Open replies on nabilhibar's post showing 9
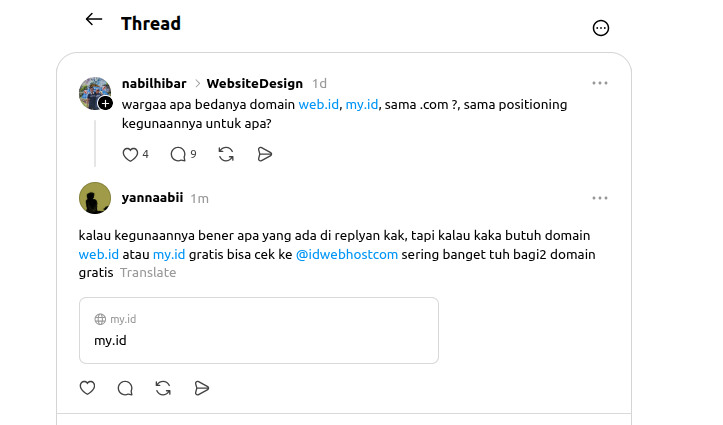 tap(178, 154)
